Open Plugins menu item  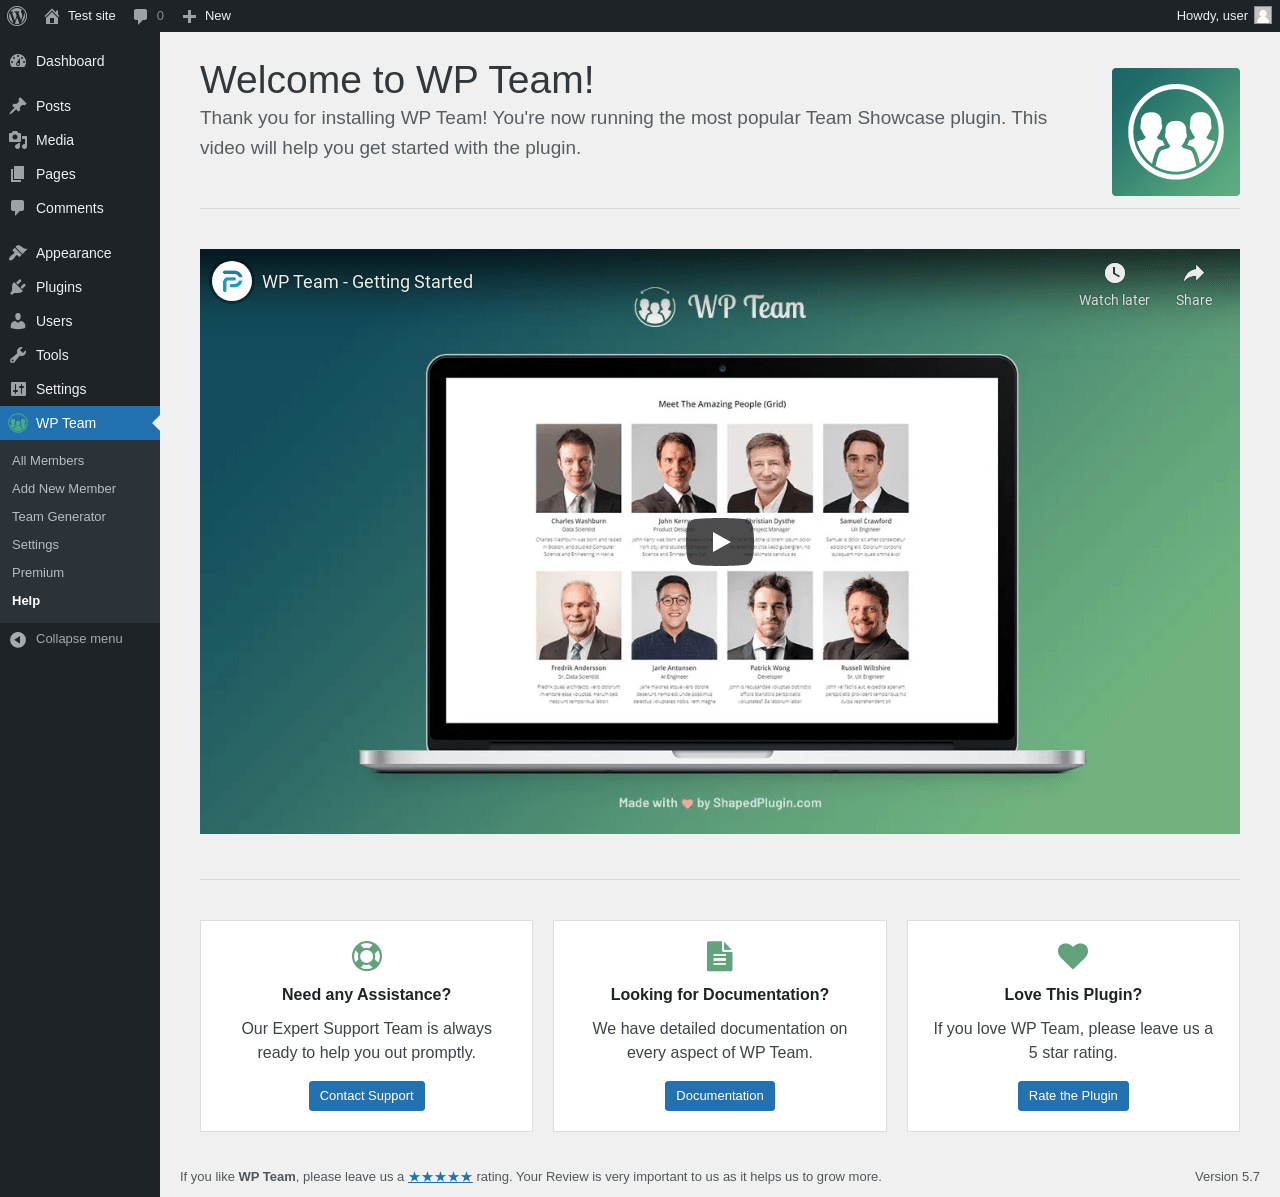tap(80, 287)
